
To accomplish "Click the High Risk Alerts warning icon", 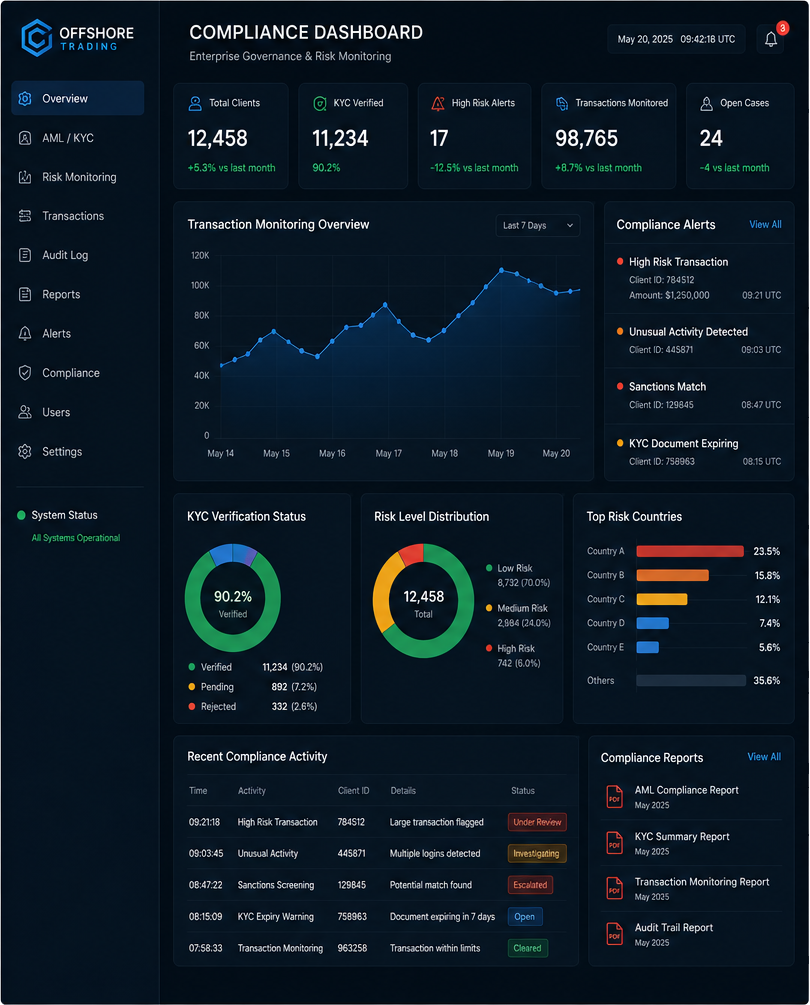I will [x=438, y=103].
